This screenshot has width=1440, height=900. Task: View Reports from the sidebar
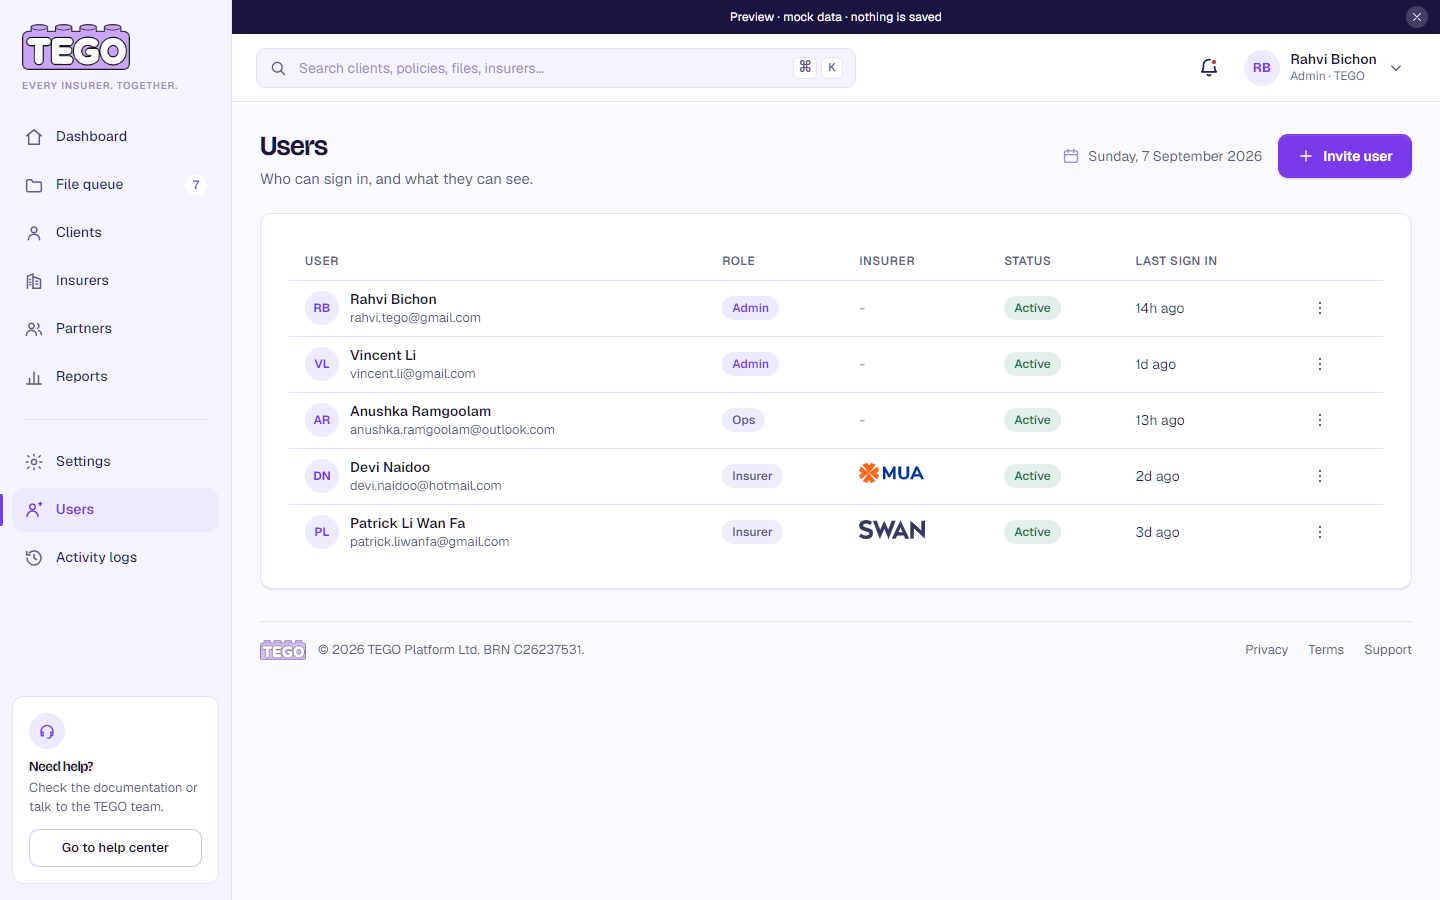point(116,377)
